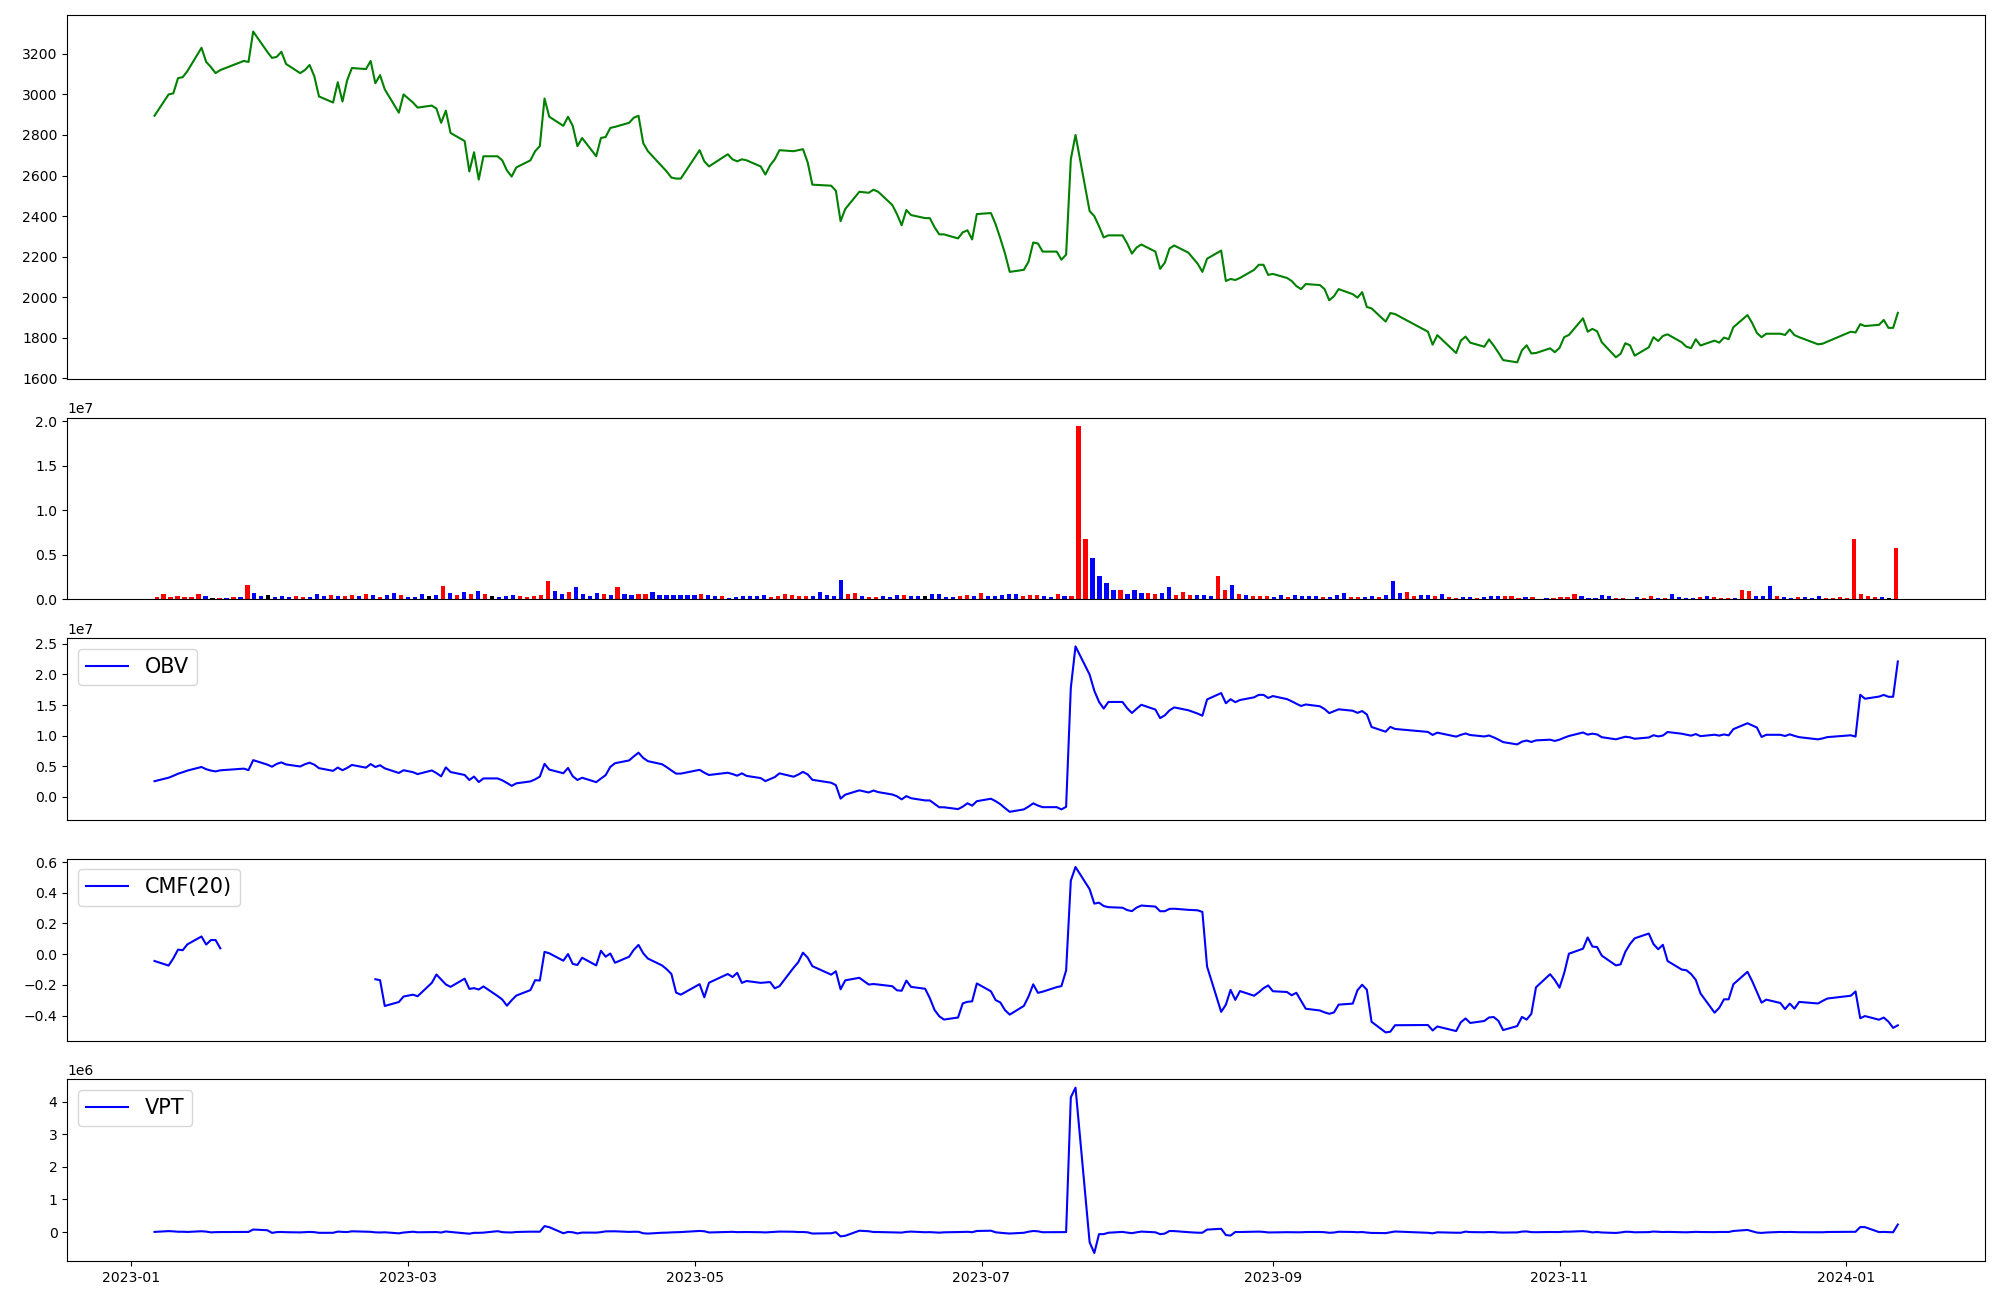2000x1300 pixels.
Task: Click the 1e6 exponent label above VPT chart
Action: point(80,1070)
